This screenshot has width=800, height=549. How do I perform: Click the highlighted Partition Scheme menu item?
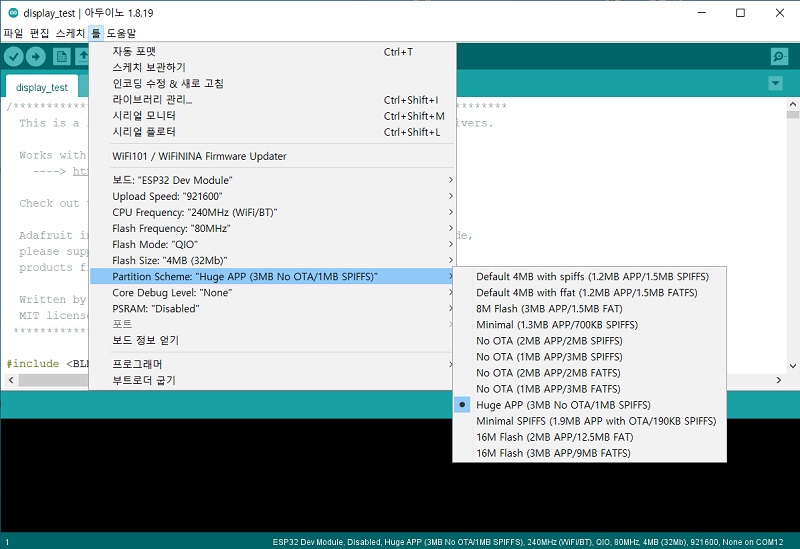(272, 277)
